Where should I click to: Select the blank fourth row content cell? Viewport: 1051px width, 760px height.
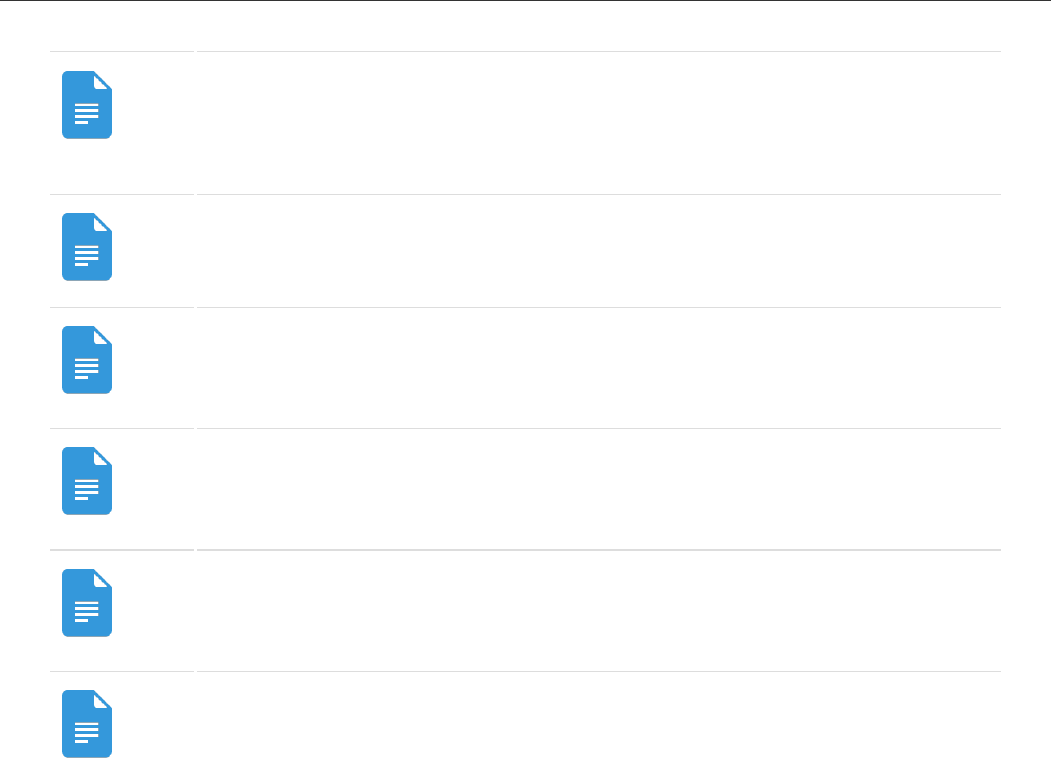click(x=598, y=489)
